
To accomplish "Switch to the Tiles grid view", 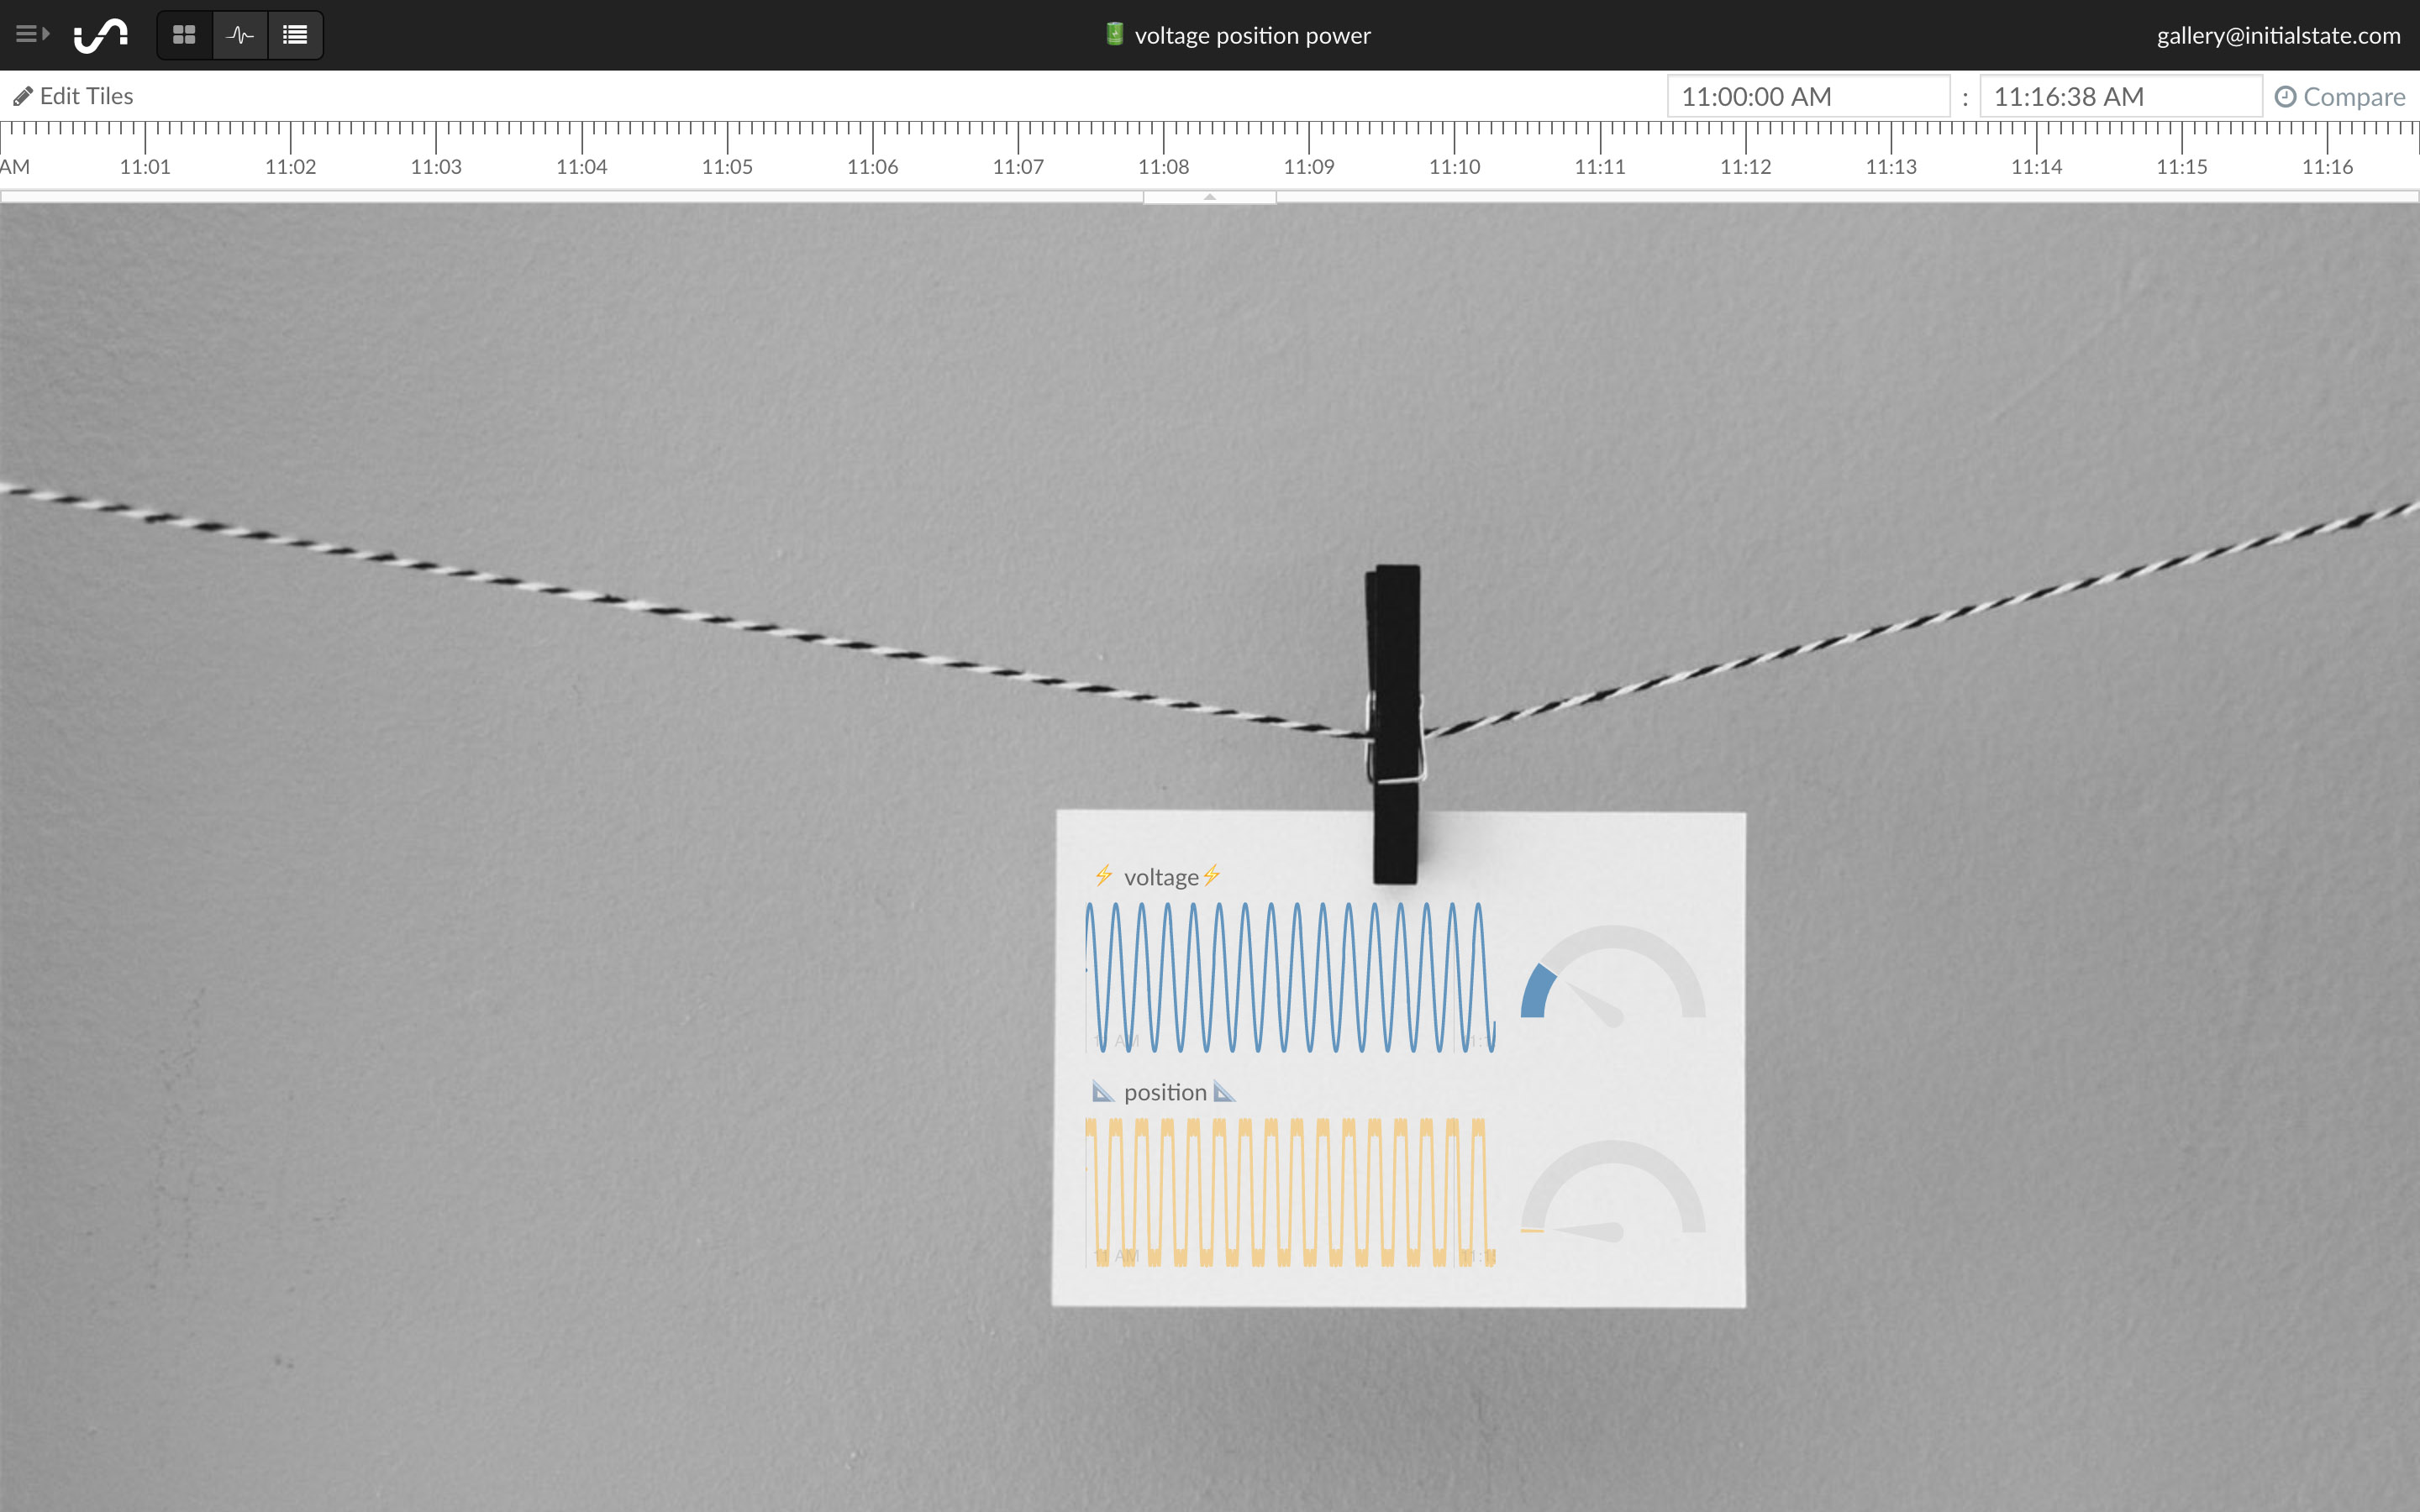I will click(184, 34).
